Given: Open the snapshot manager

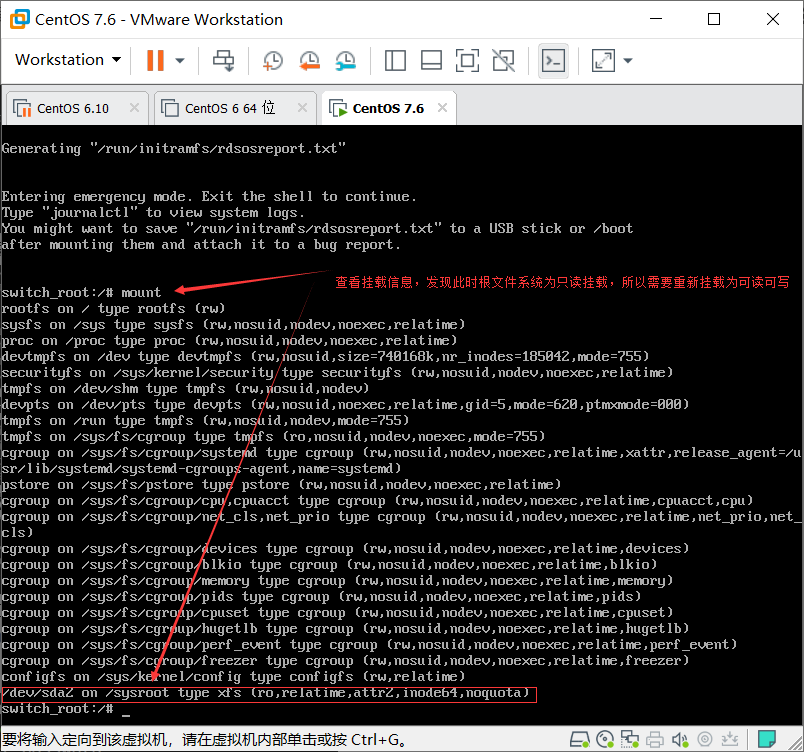Looking at the screenshot, I should click(x=346, y=60).
